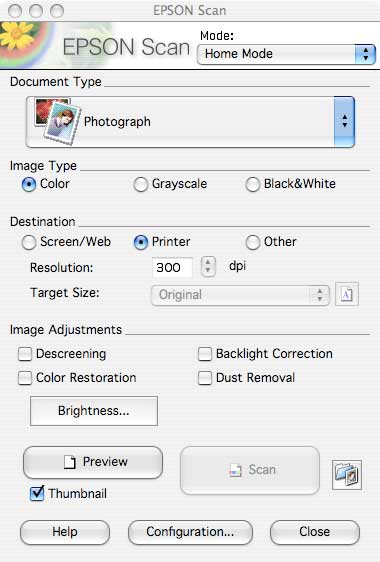Select the Other destination option

(x=252, y=242)
